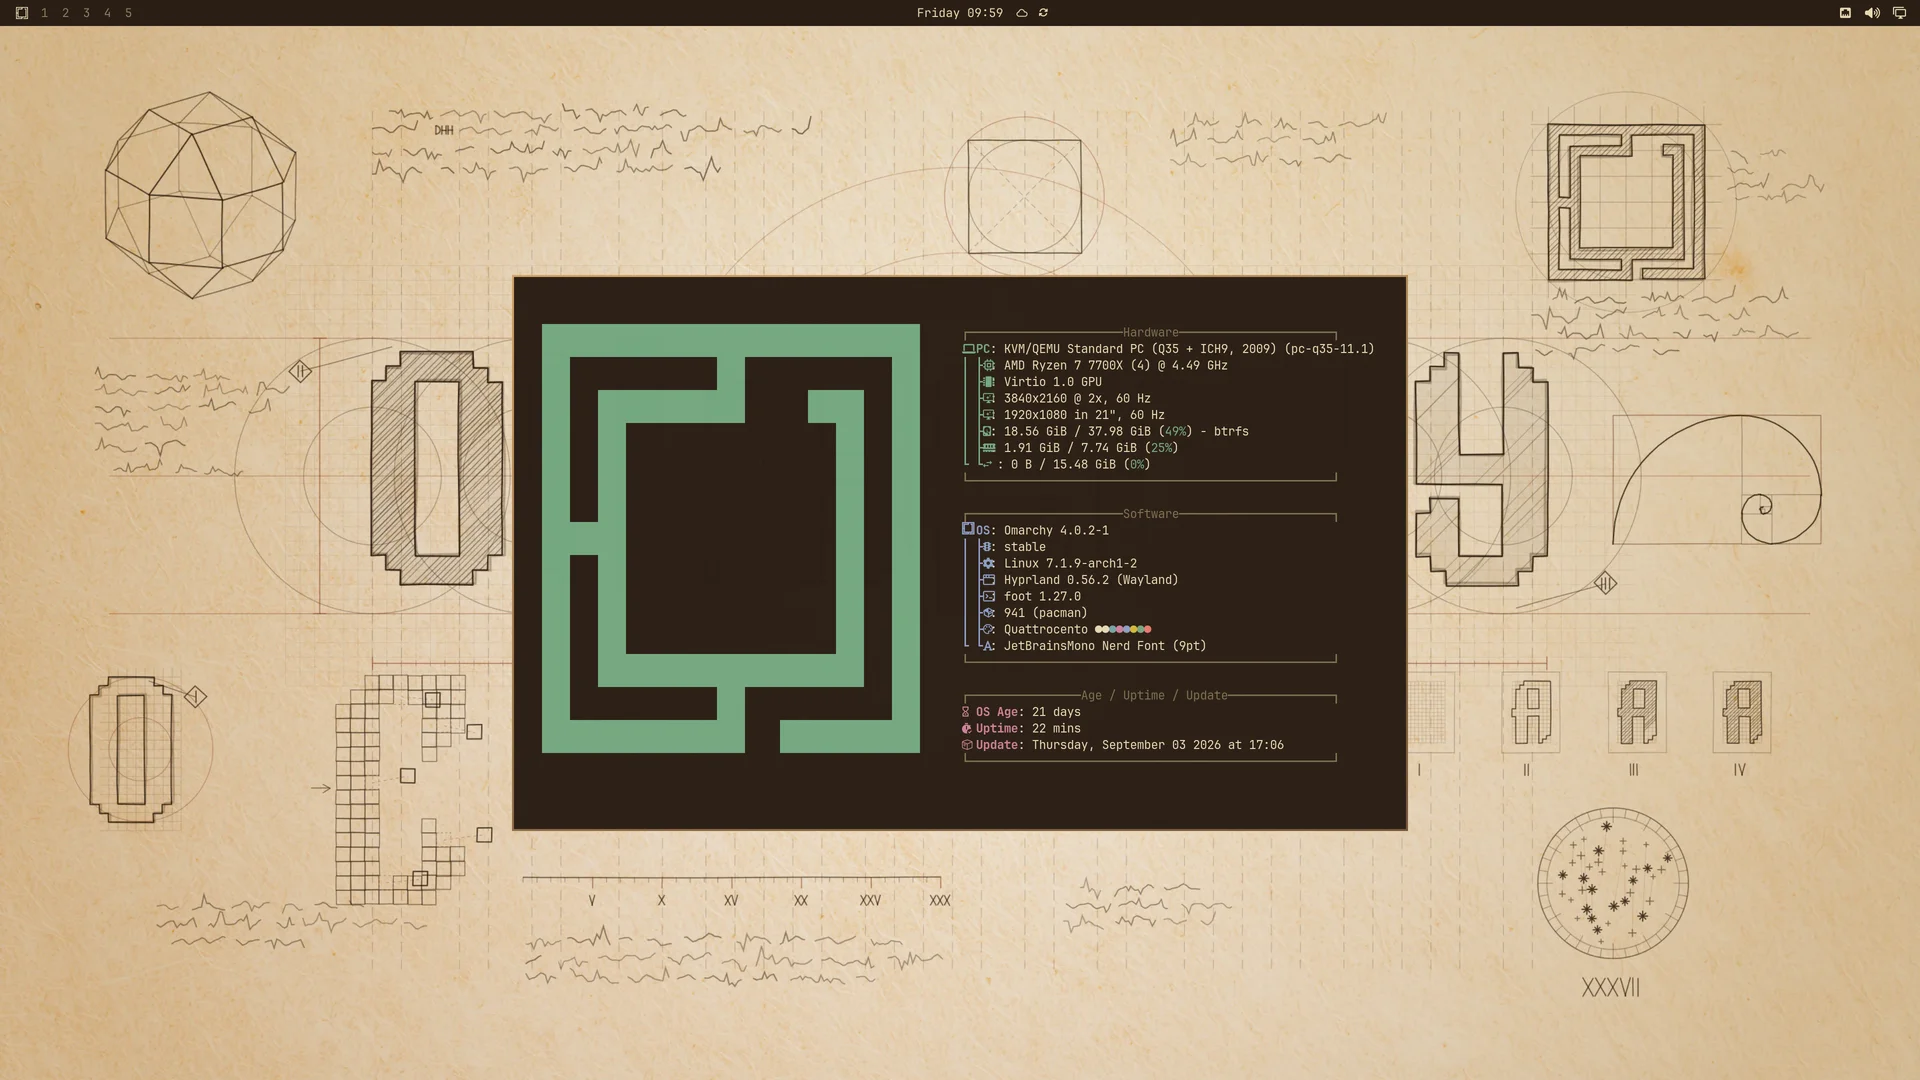Open the Omarchy menu icon in top bar
The image size is (1920, 1080).
coord(22,13)
